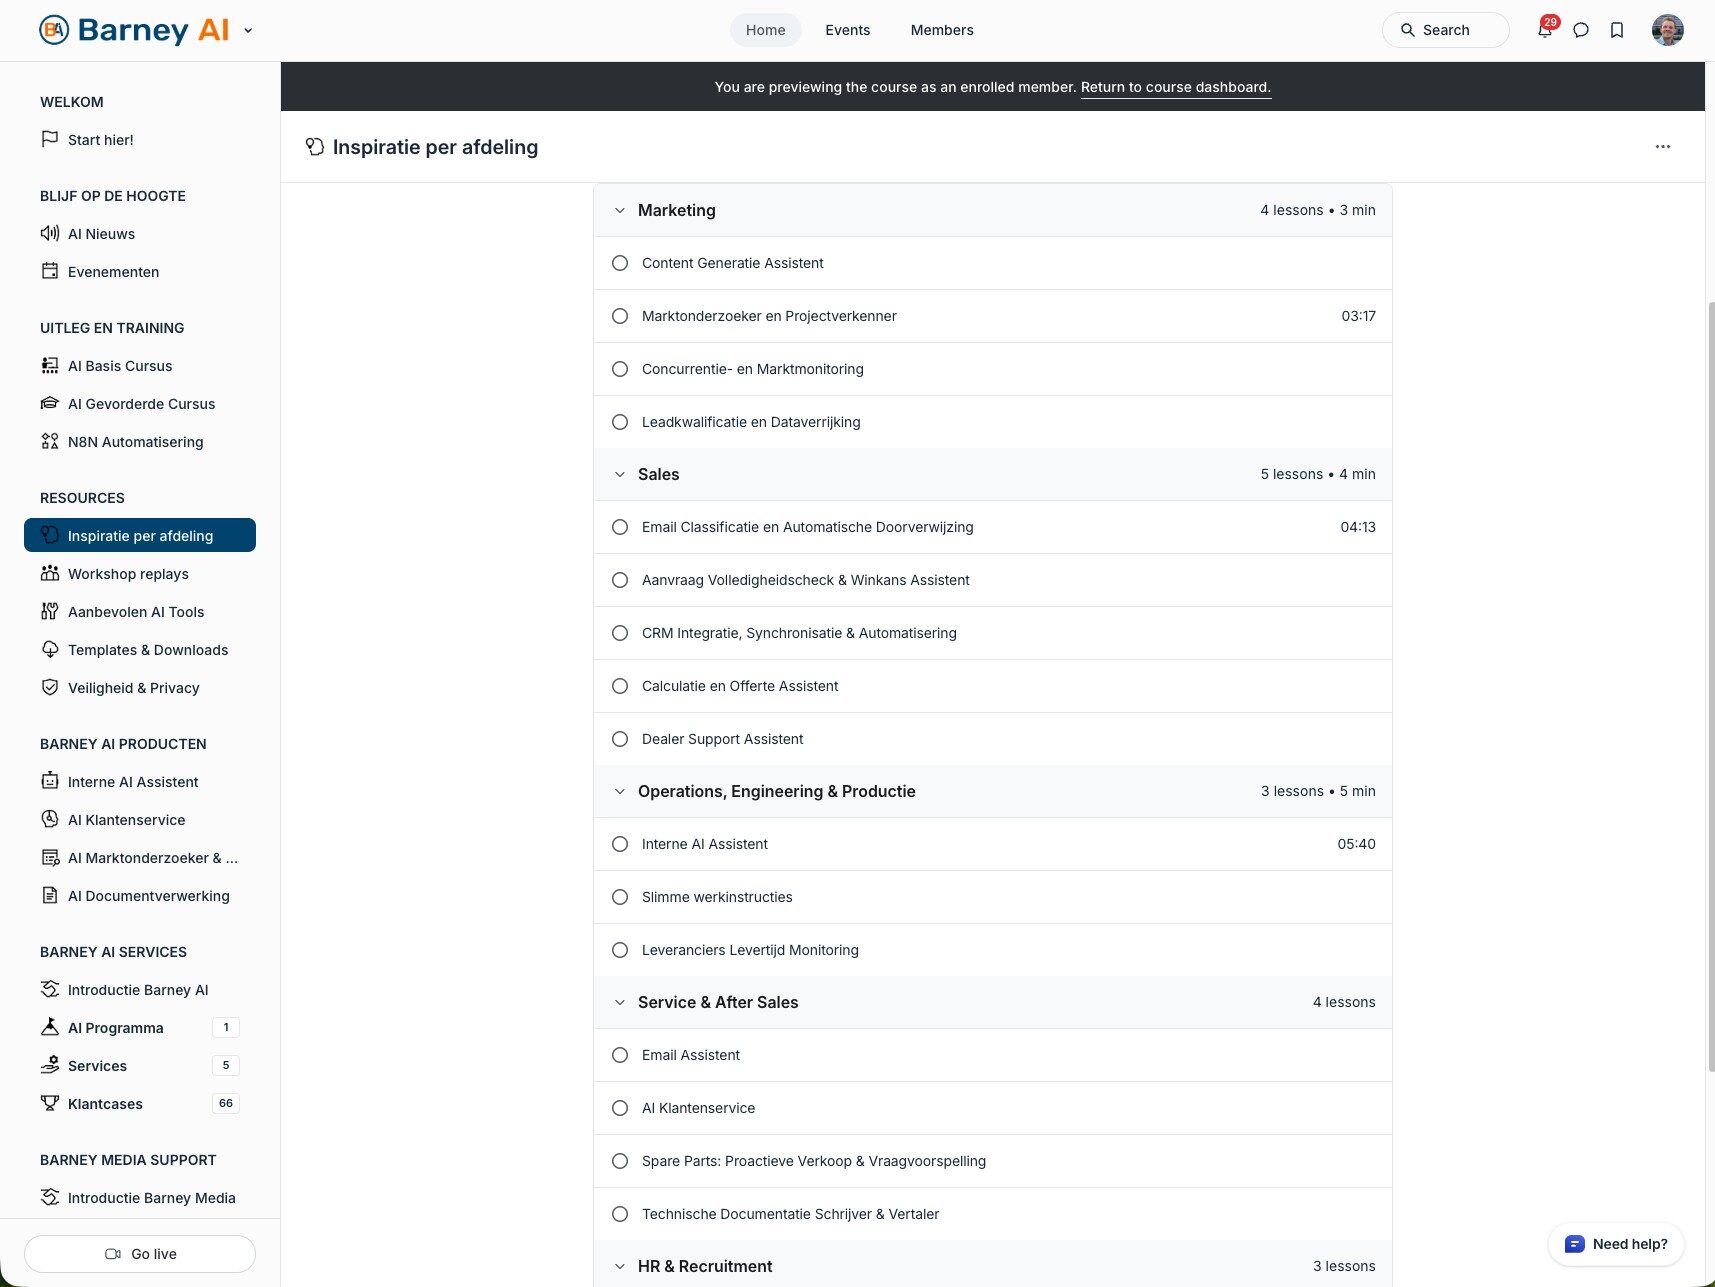1715x1287 pixels.
Task: Open the notifications bell icon
Action: pyautogui.click(x=1544, y=30)
